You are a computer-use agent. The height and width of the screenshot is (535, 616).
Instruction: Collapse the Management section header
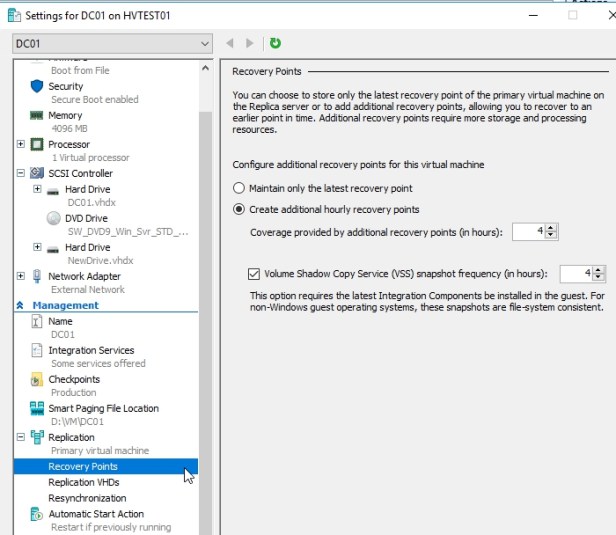(21, 305)
